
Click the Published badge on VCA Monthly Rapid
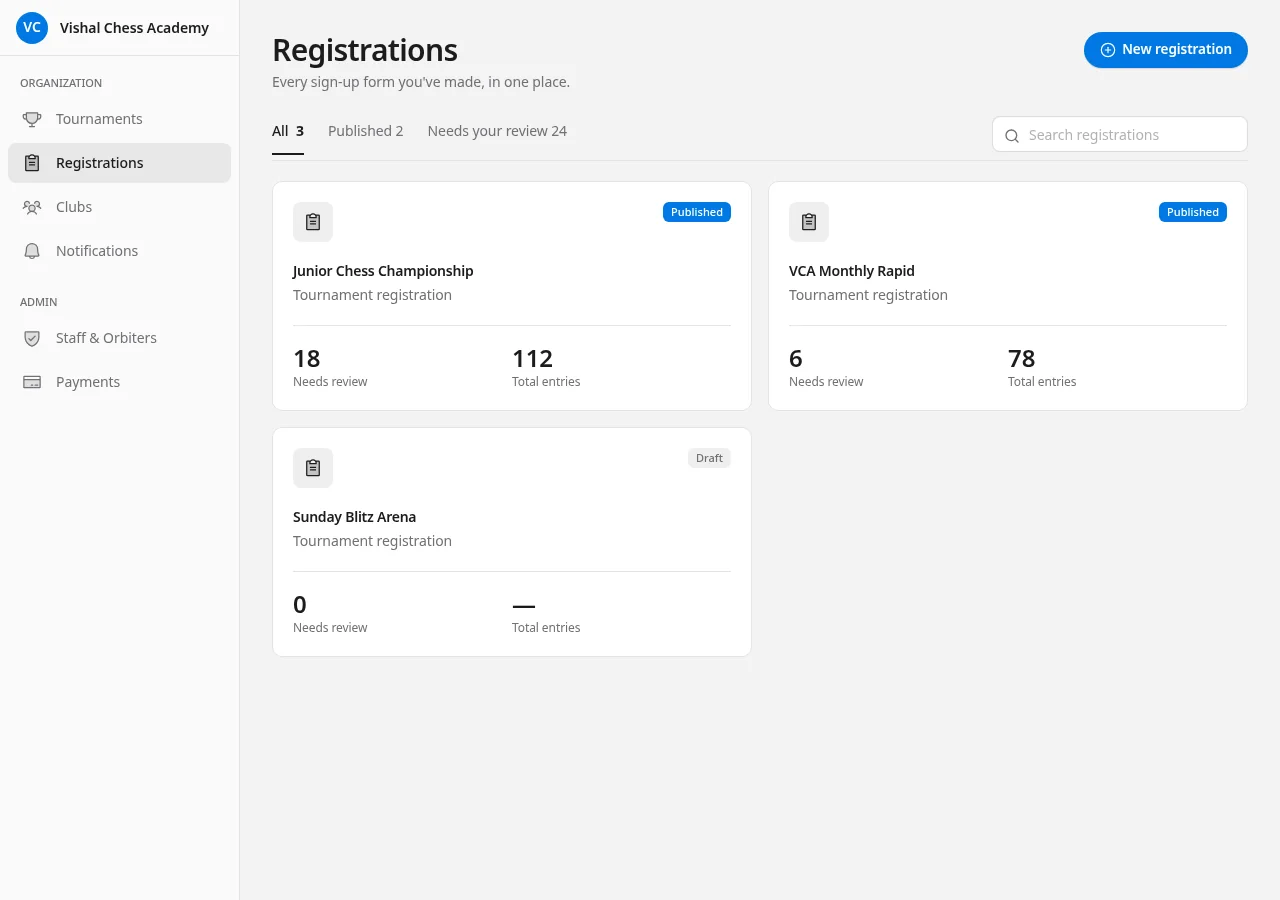click(1193, 212)
